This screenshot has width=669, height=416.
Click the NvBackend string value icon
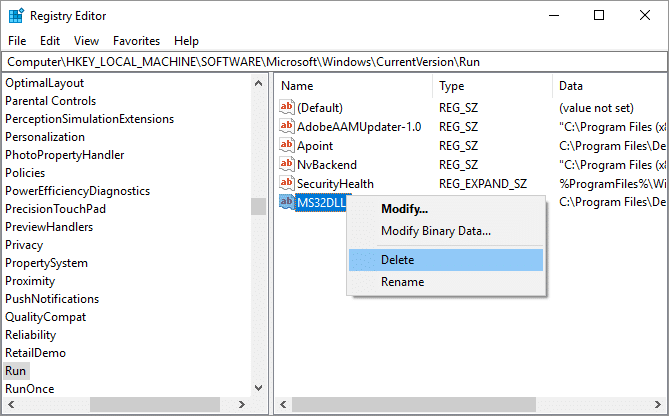click(288, 165)
